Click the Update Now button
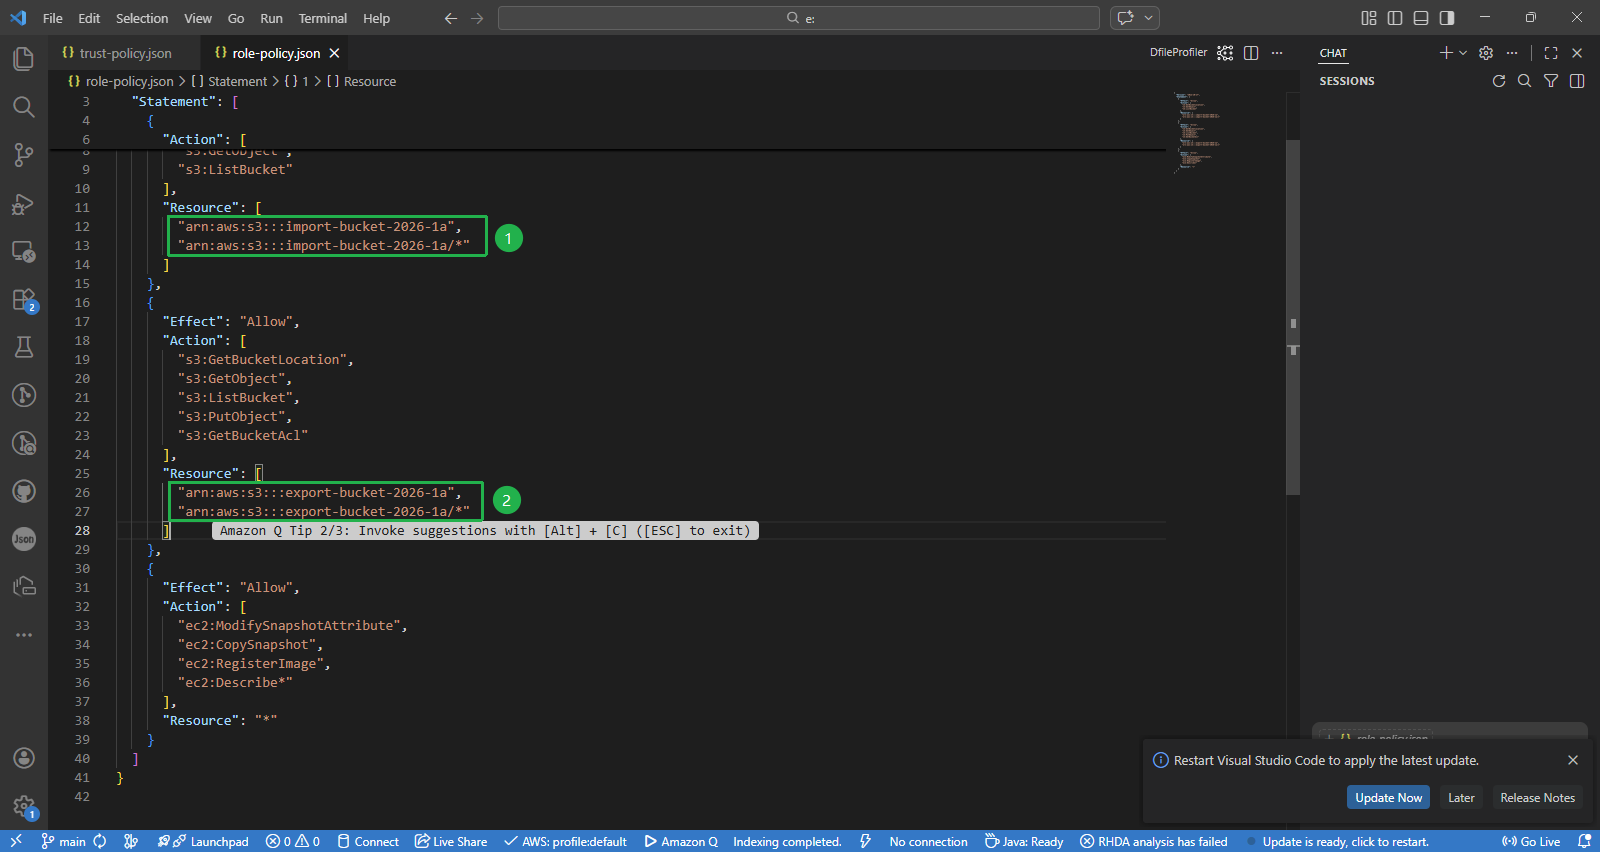The width and height of the screenshot is (1600, 852). point(1388,797)
